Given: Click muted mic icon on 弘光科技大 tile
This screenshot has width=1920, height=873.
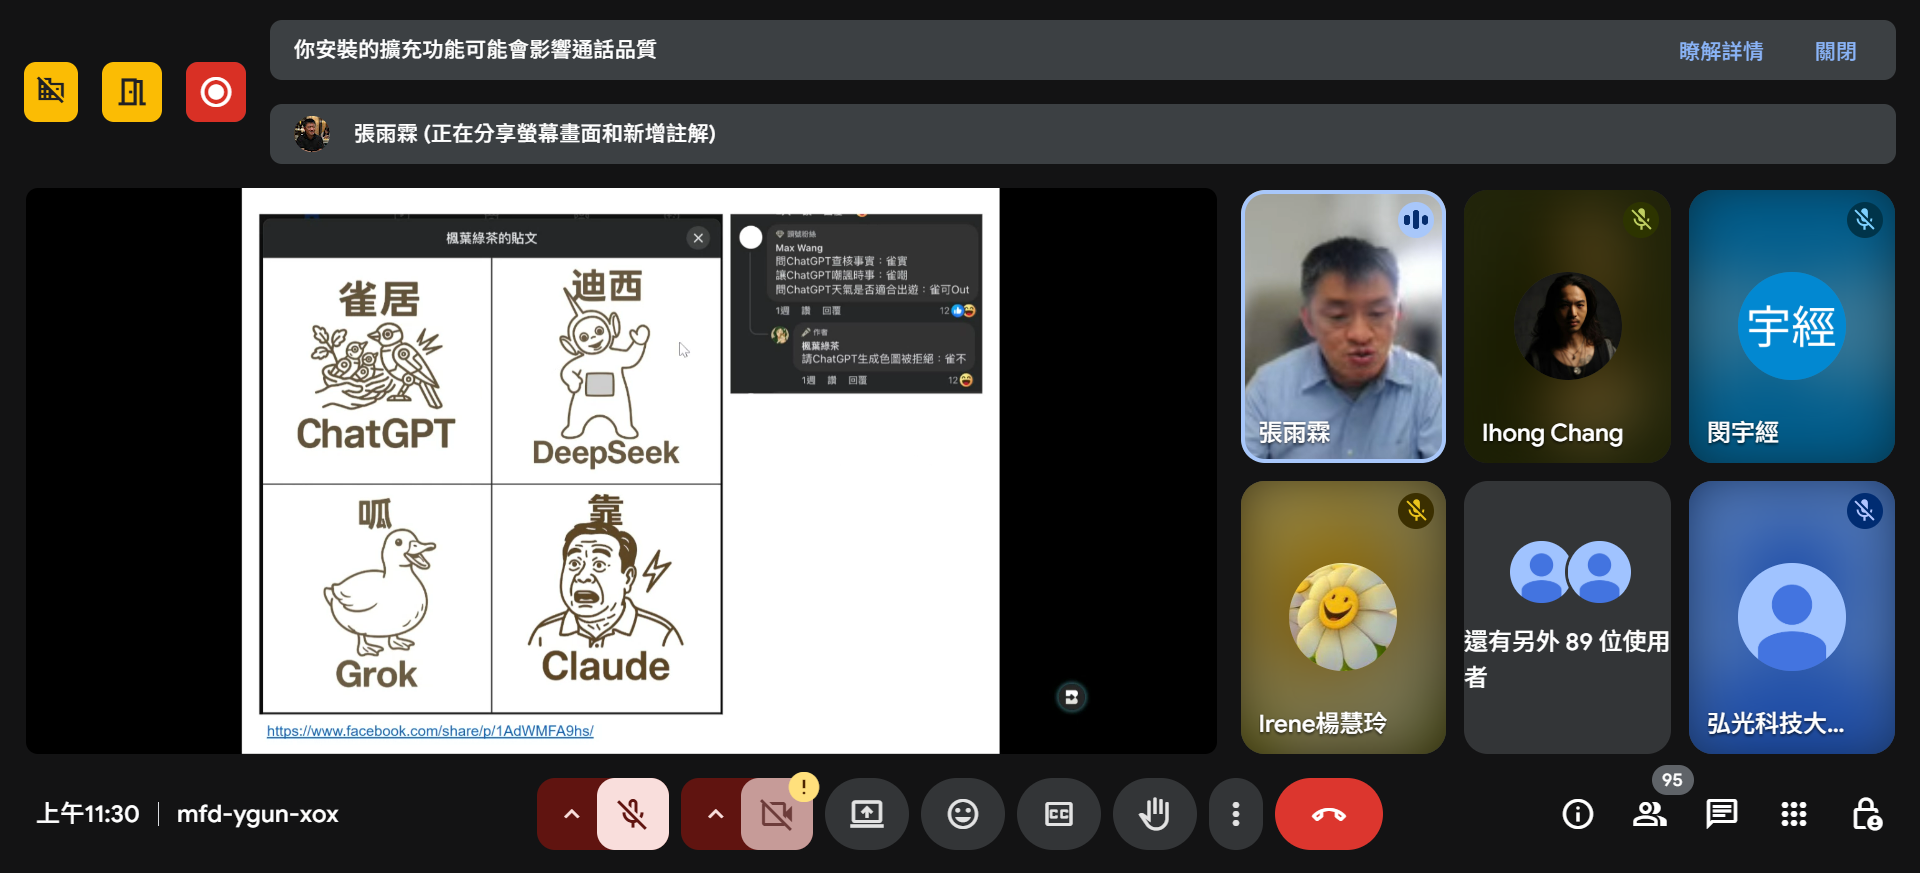Looking at the screenshot, I should [x=1865, y=511].
